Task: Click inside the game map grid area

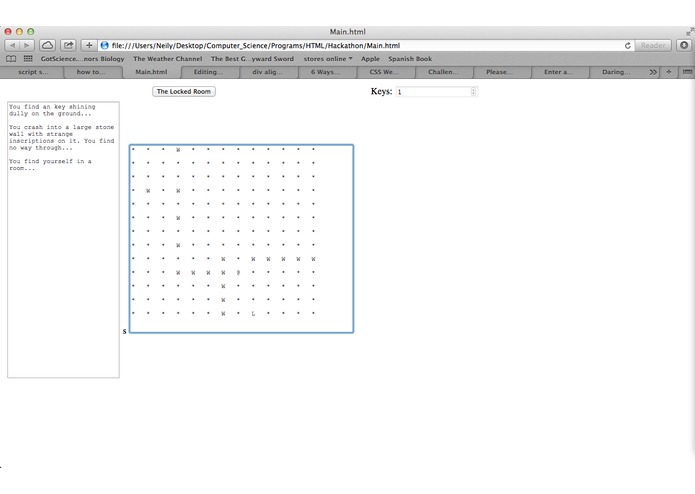Action: click(x=242, y=238)
